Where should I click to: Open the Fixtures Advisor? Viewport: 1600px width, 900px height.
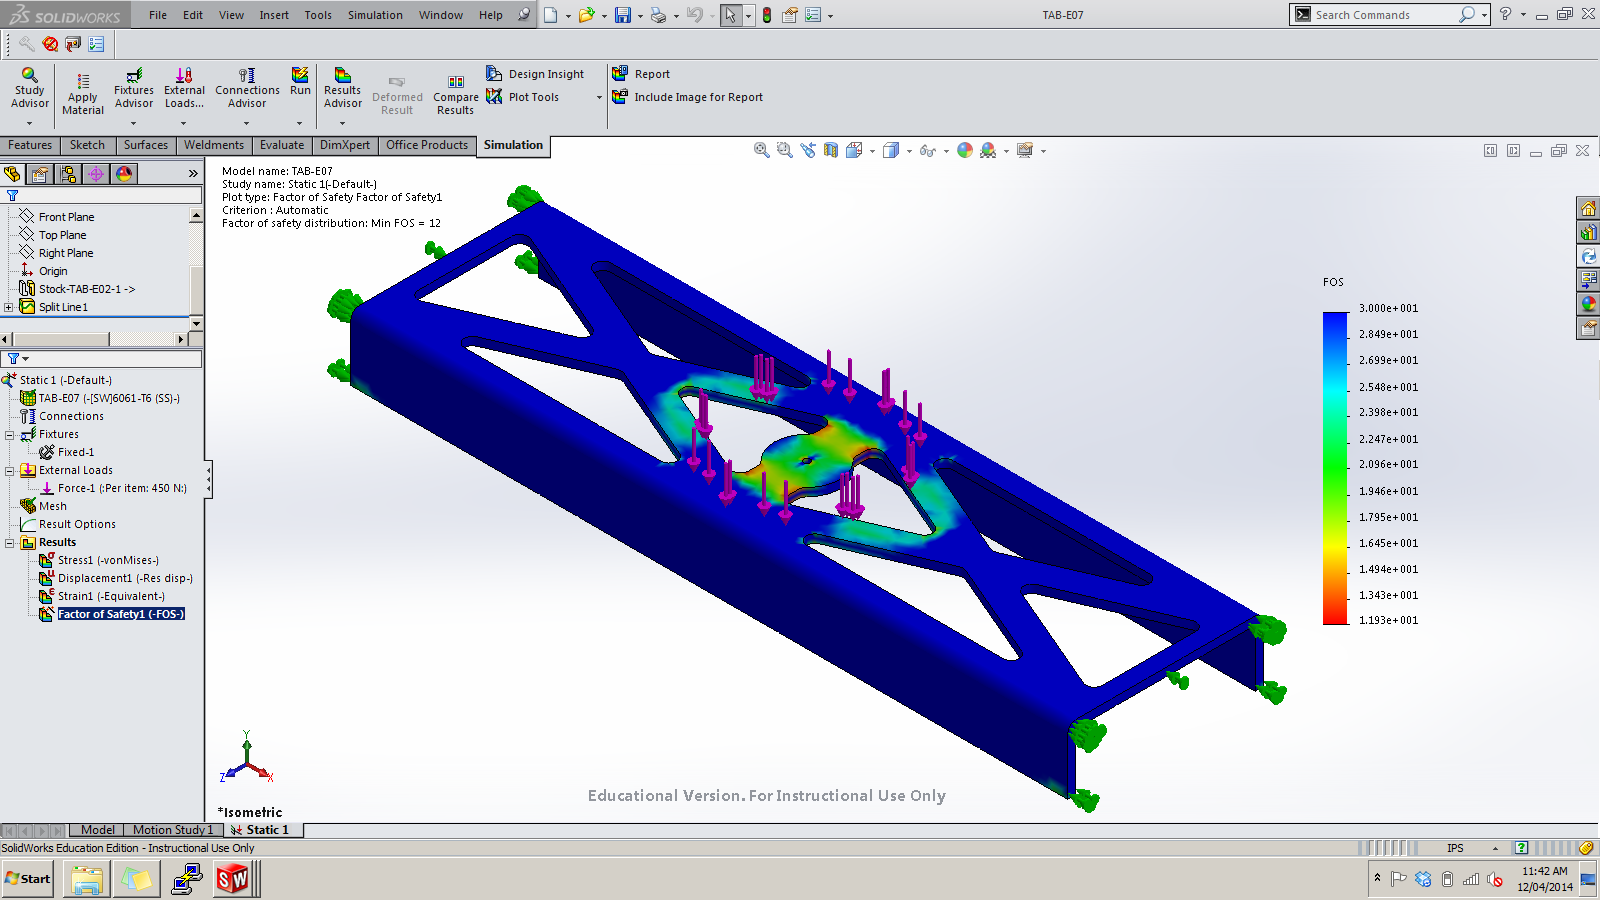pos(133,90)
